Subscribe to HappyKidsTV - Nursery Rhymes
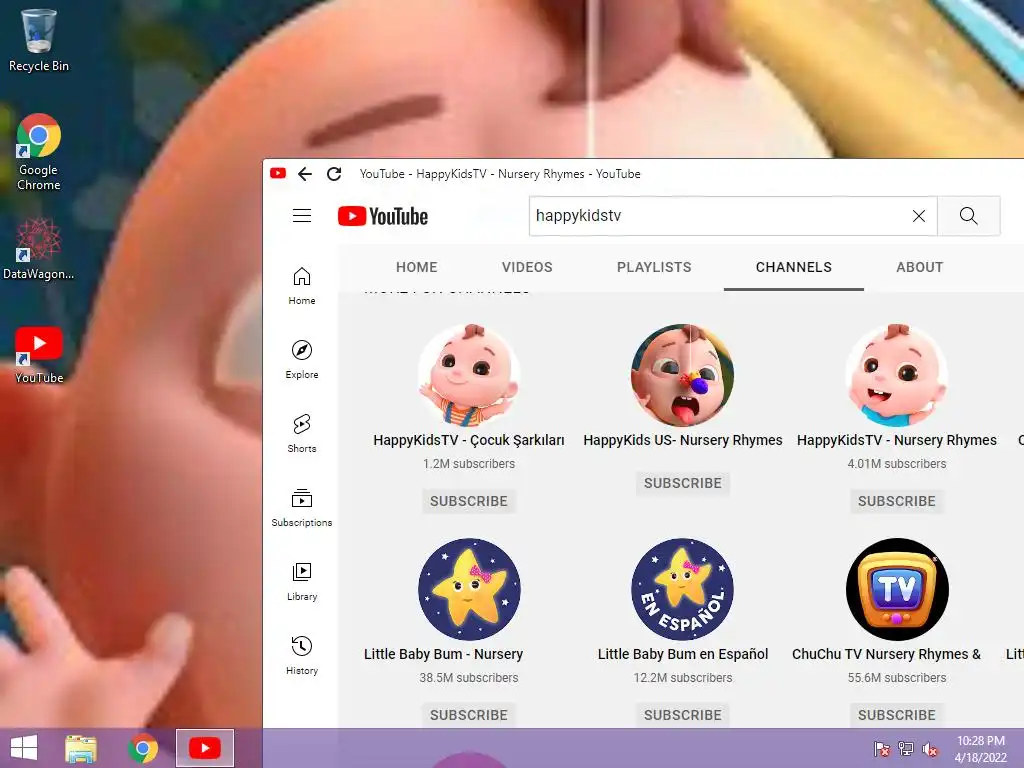1024x768 pixels. [x=897, y=501]
